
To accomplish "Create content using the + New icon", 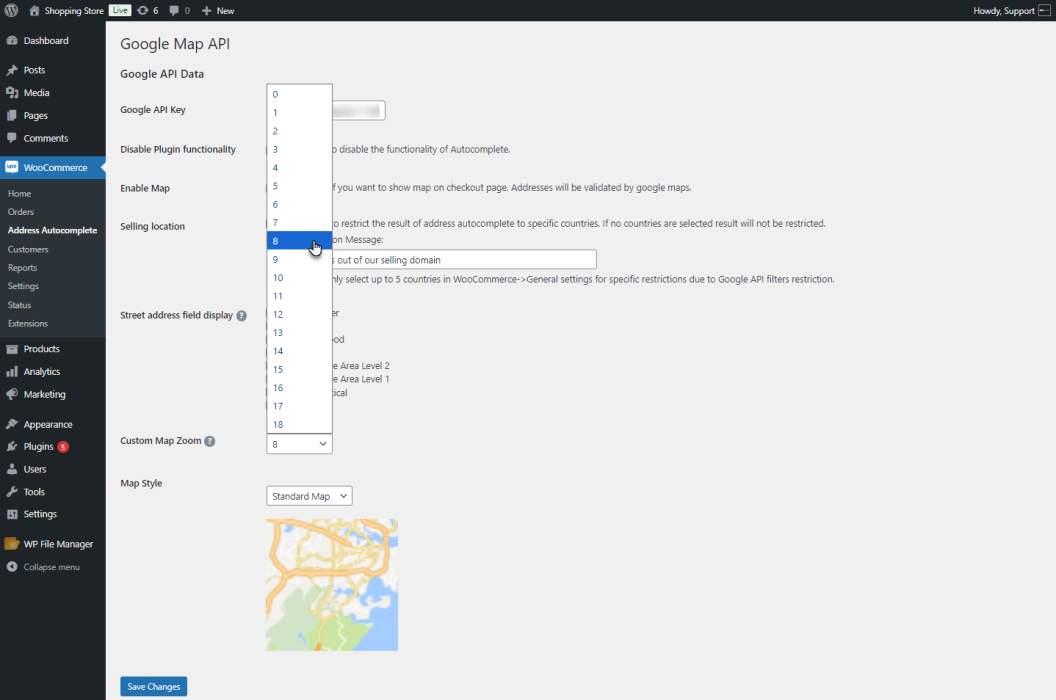I will [x=218, y=11].
